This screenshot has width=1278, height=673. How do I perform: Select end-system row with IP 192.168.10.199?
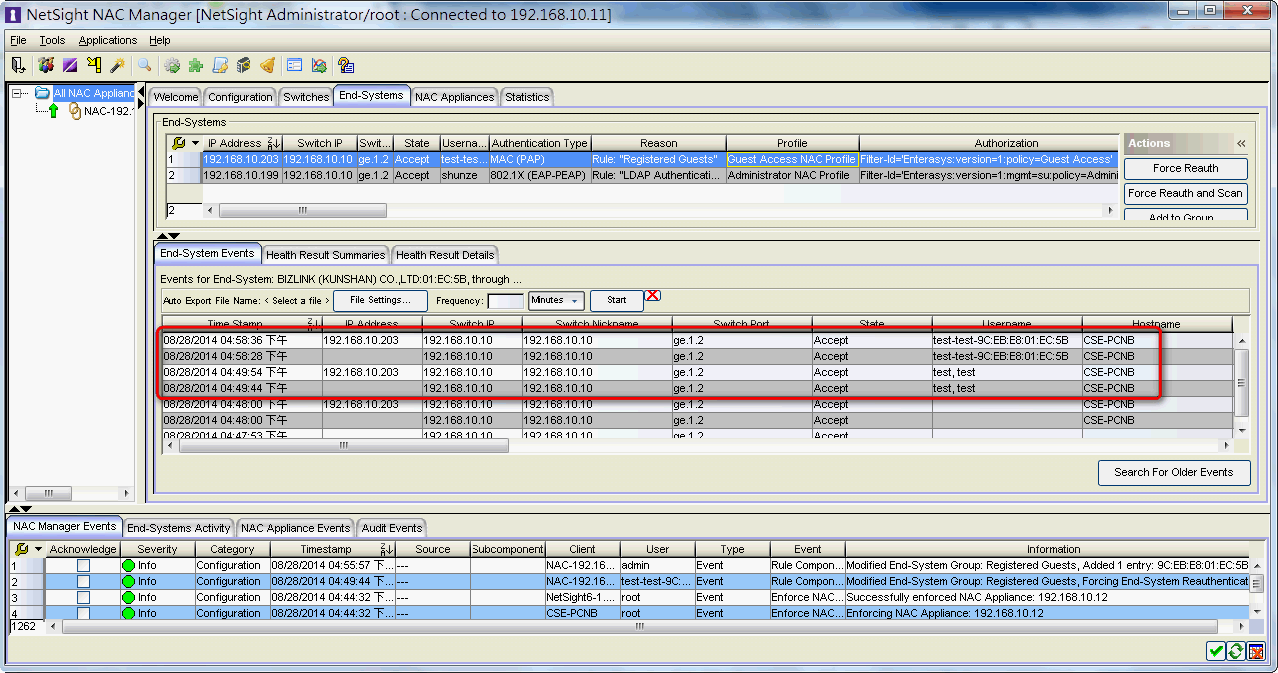(x=642, y=175)
